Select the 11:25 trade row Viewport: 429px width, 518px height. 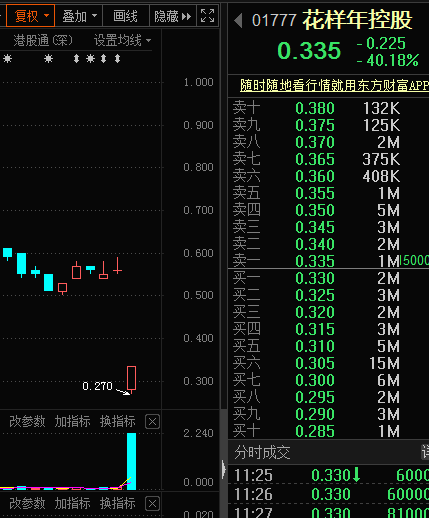pos(328,475)
